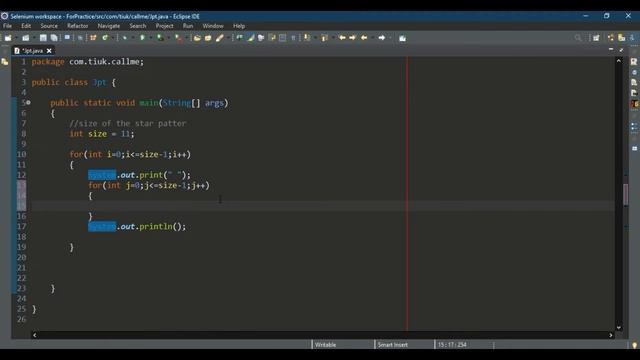Open the Help menu
Image resolution: width=640 pixels, height=360 pixels.
coord(239,26)
